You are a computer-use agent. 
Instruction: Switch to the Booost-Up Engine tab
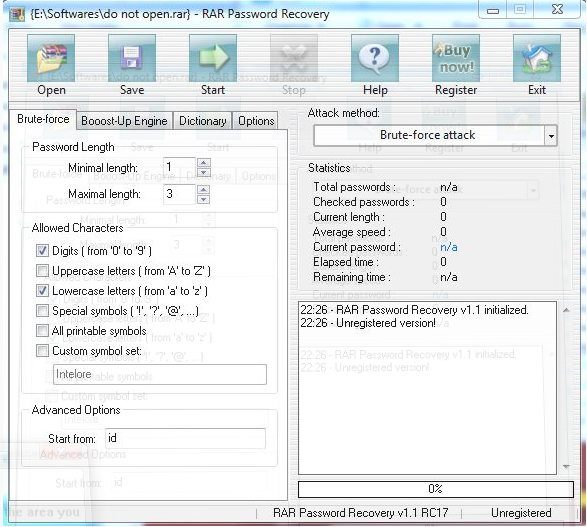[124, 121]
